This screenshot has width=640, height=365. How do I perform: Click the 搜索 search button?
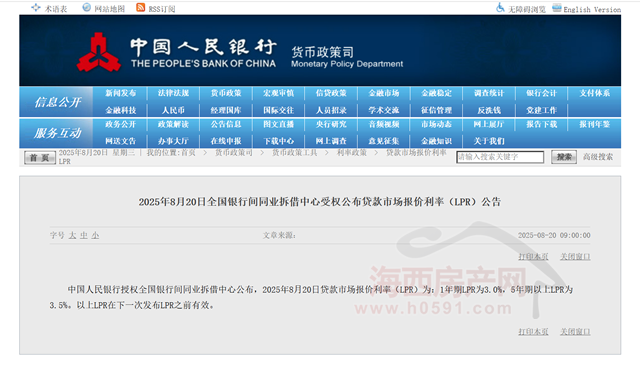pos(564,157)
